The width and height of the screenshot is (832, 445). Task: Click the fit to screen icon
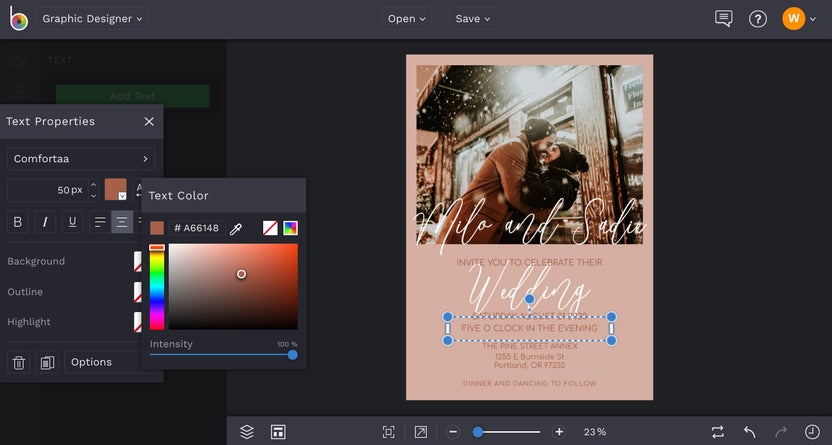[x=388, y=432]
